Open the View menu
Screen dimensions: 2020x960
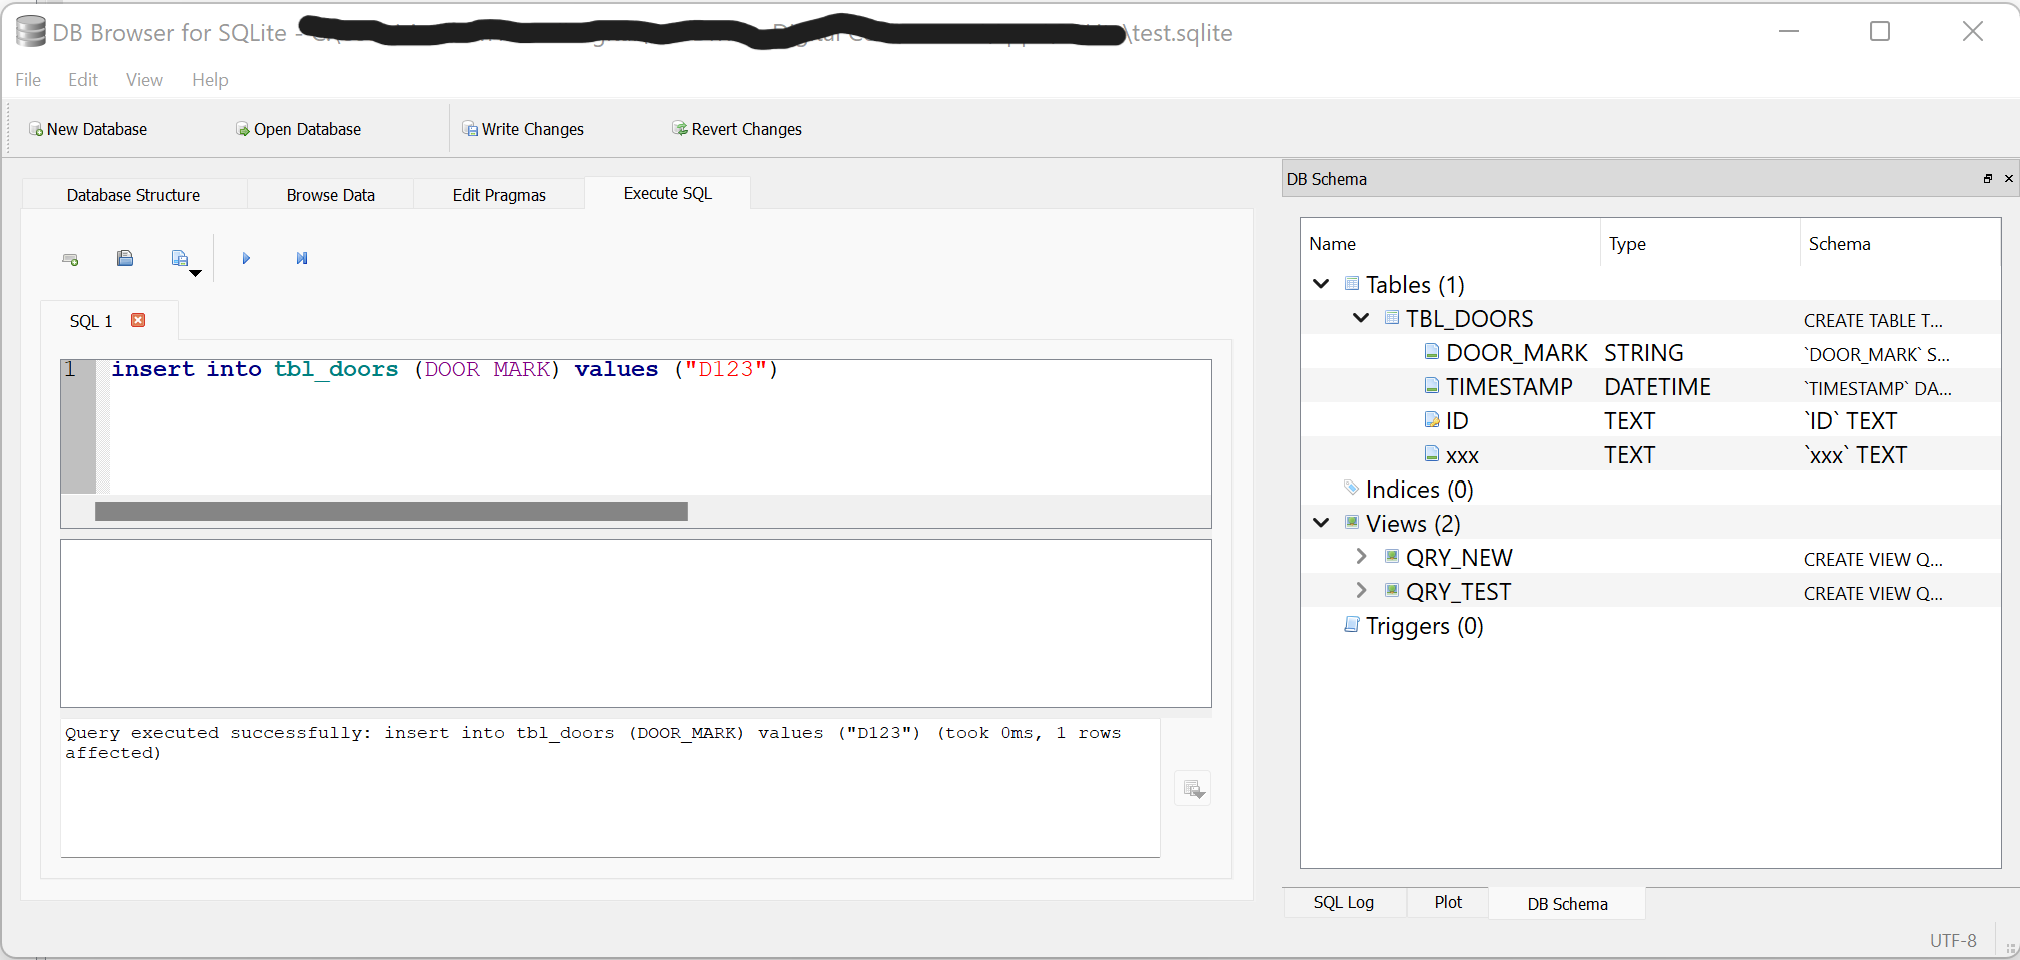pyautogui.click(x=144, y=80)
